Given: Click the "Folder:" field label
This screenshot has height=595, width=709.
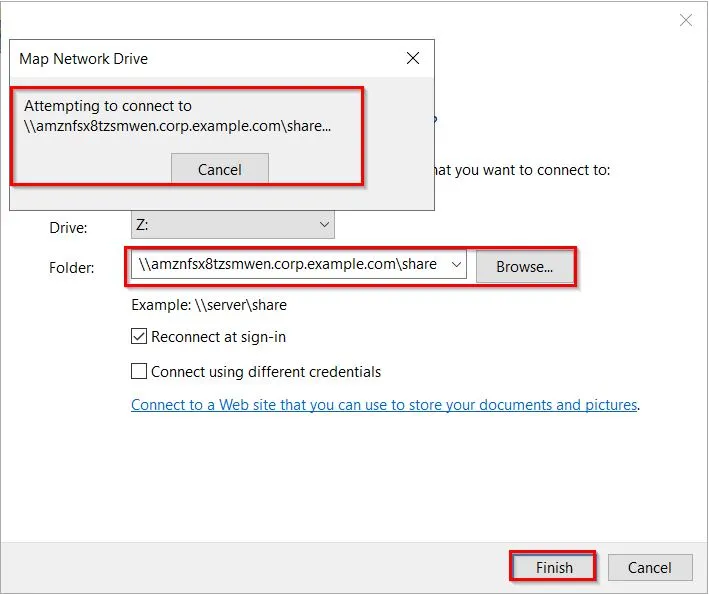Looking at the screenshot, I should pyautogui.click(x=72, y=268).
